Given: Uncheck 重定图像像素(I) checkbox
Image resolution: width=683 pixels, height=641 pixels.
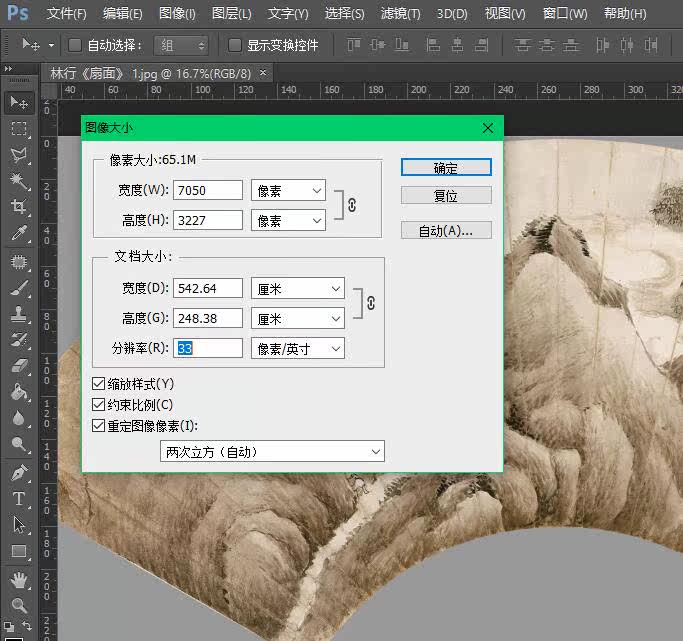Looking at the screenshot, I should [x=98, y=425].
